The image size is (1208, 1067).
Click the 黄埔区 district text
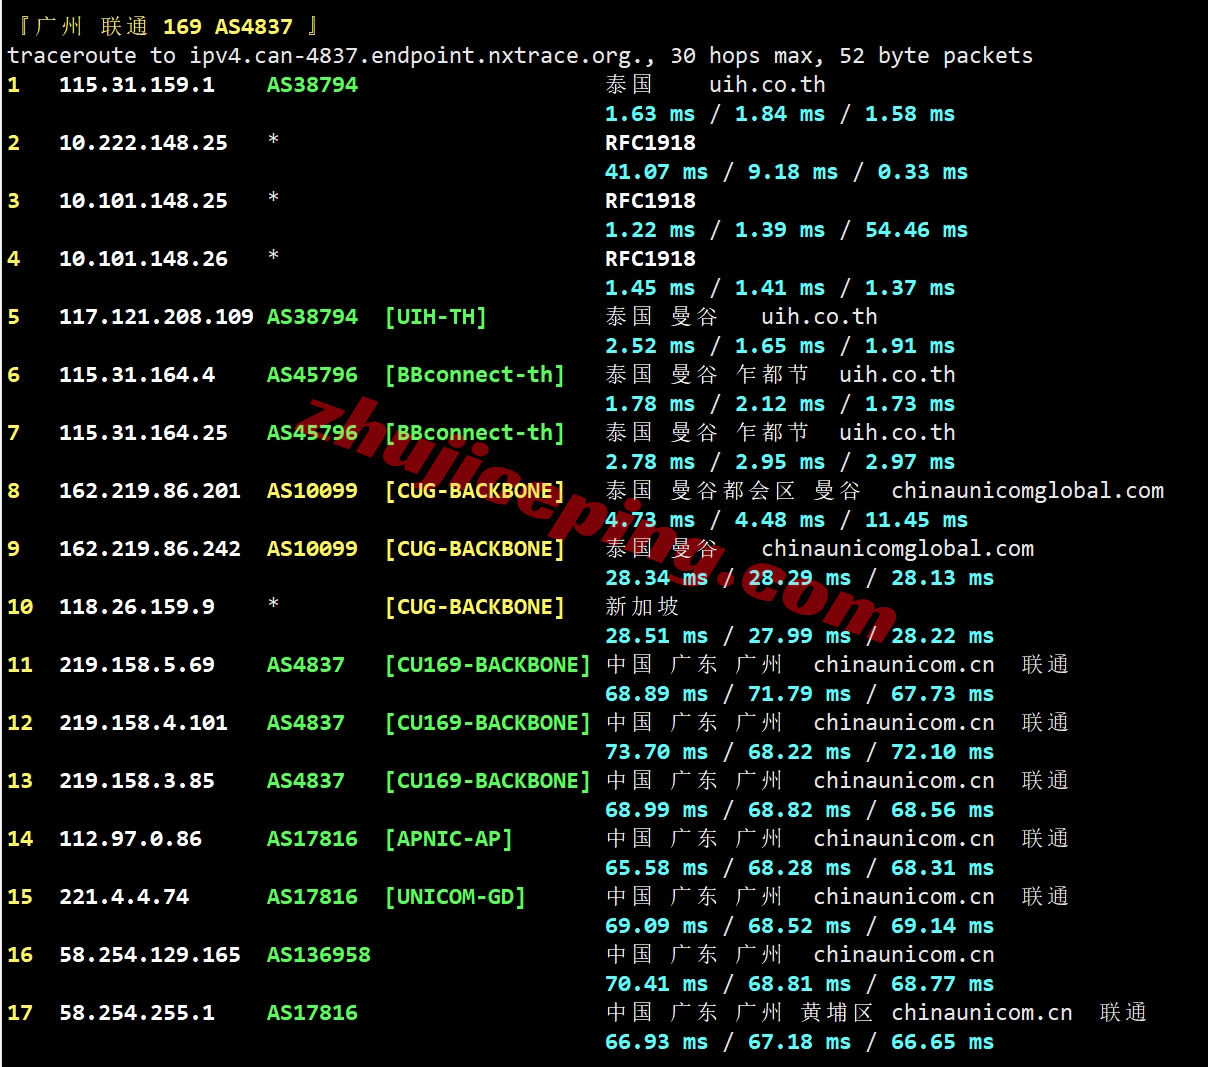[x=837, y=1012]
